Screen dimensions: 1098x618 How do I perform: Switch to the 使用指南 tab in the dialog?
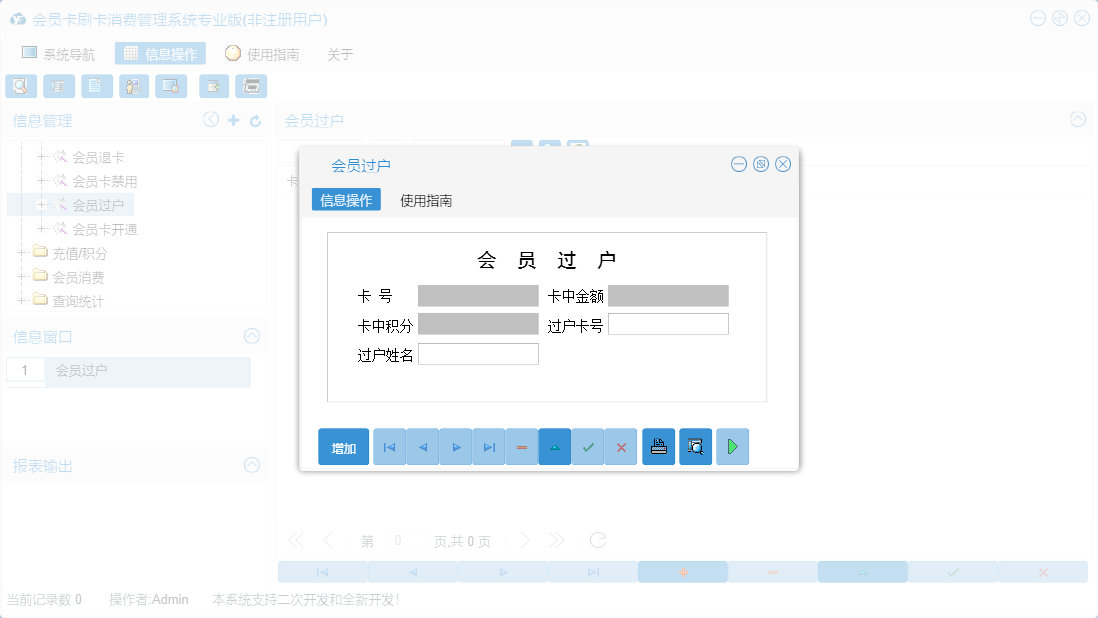tap(424, 200)
